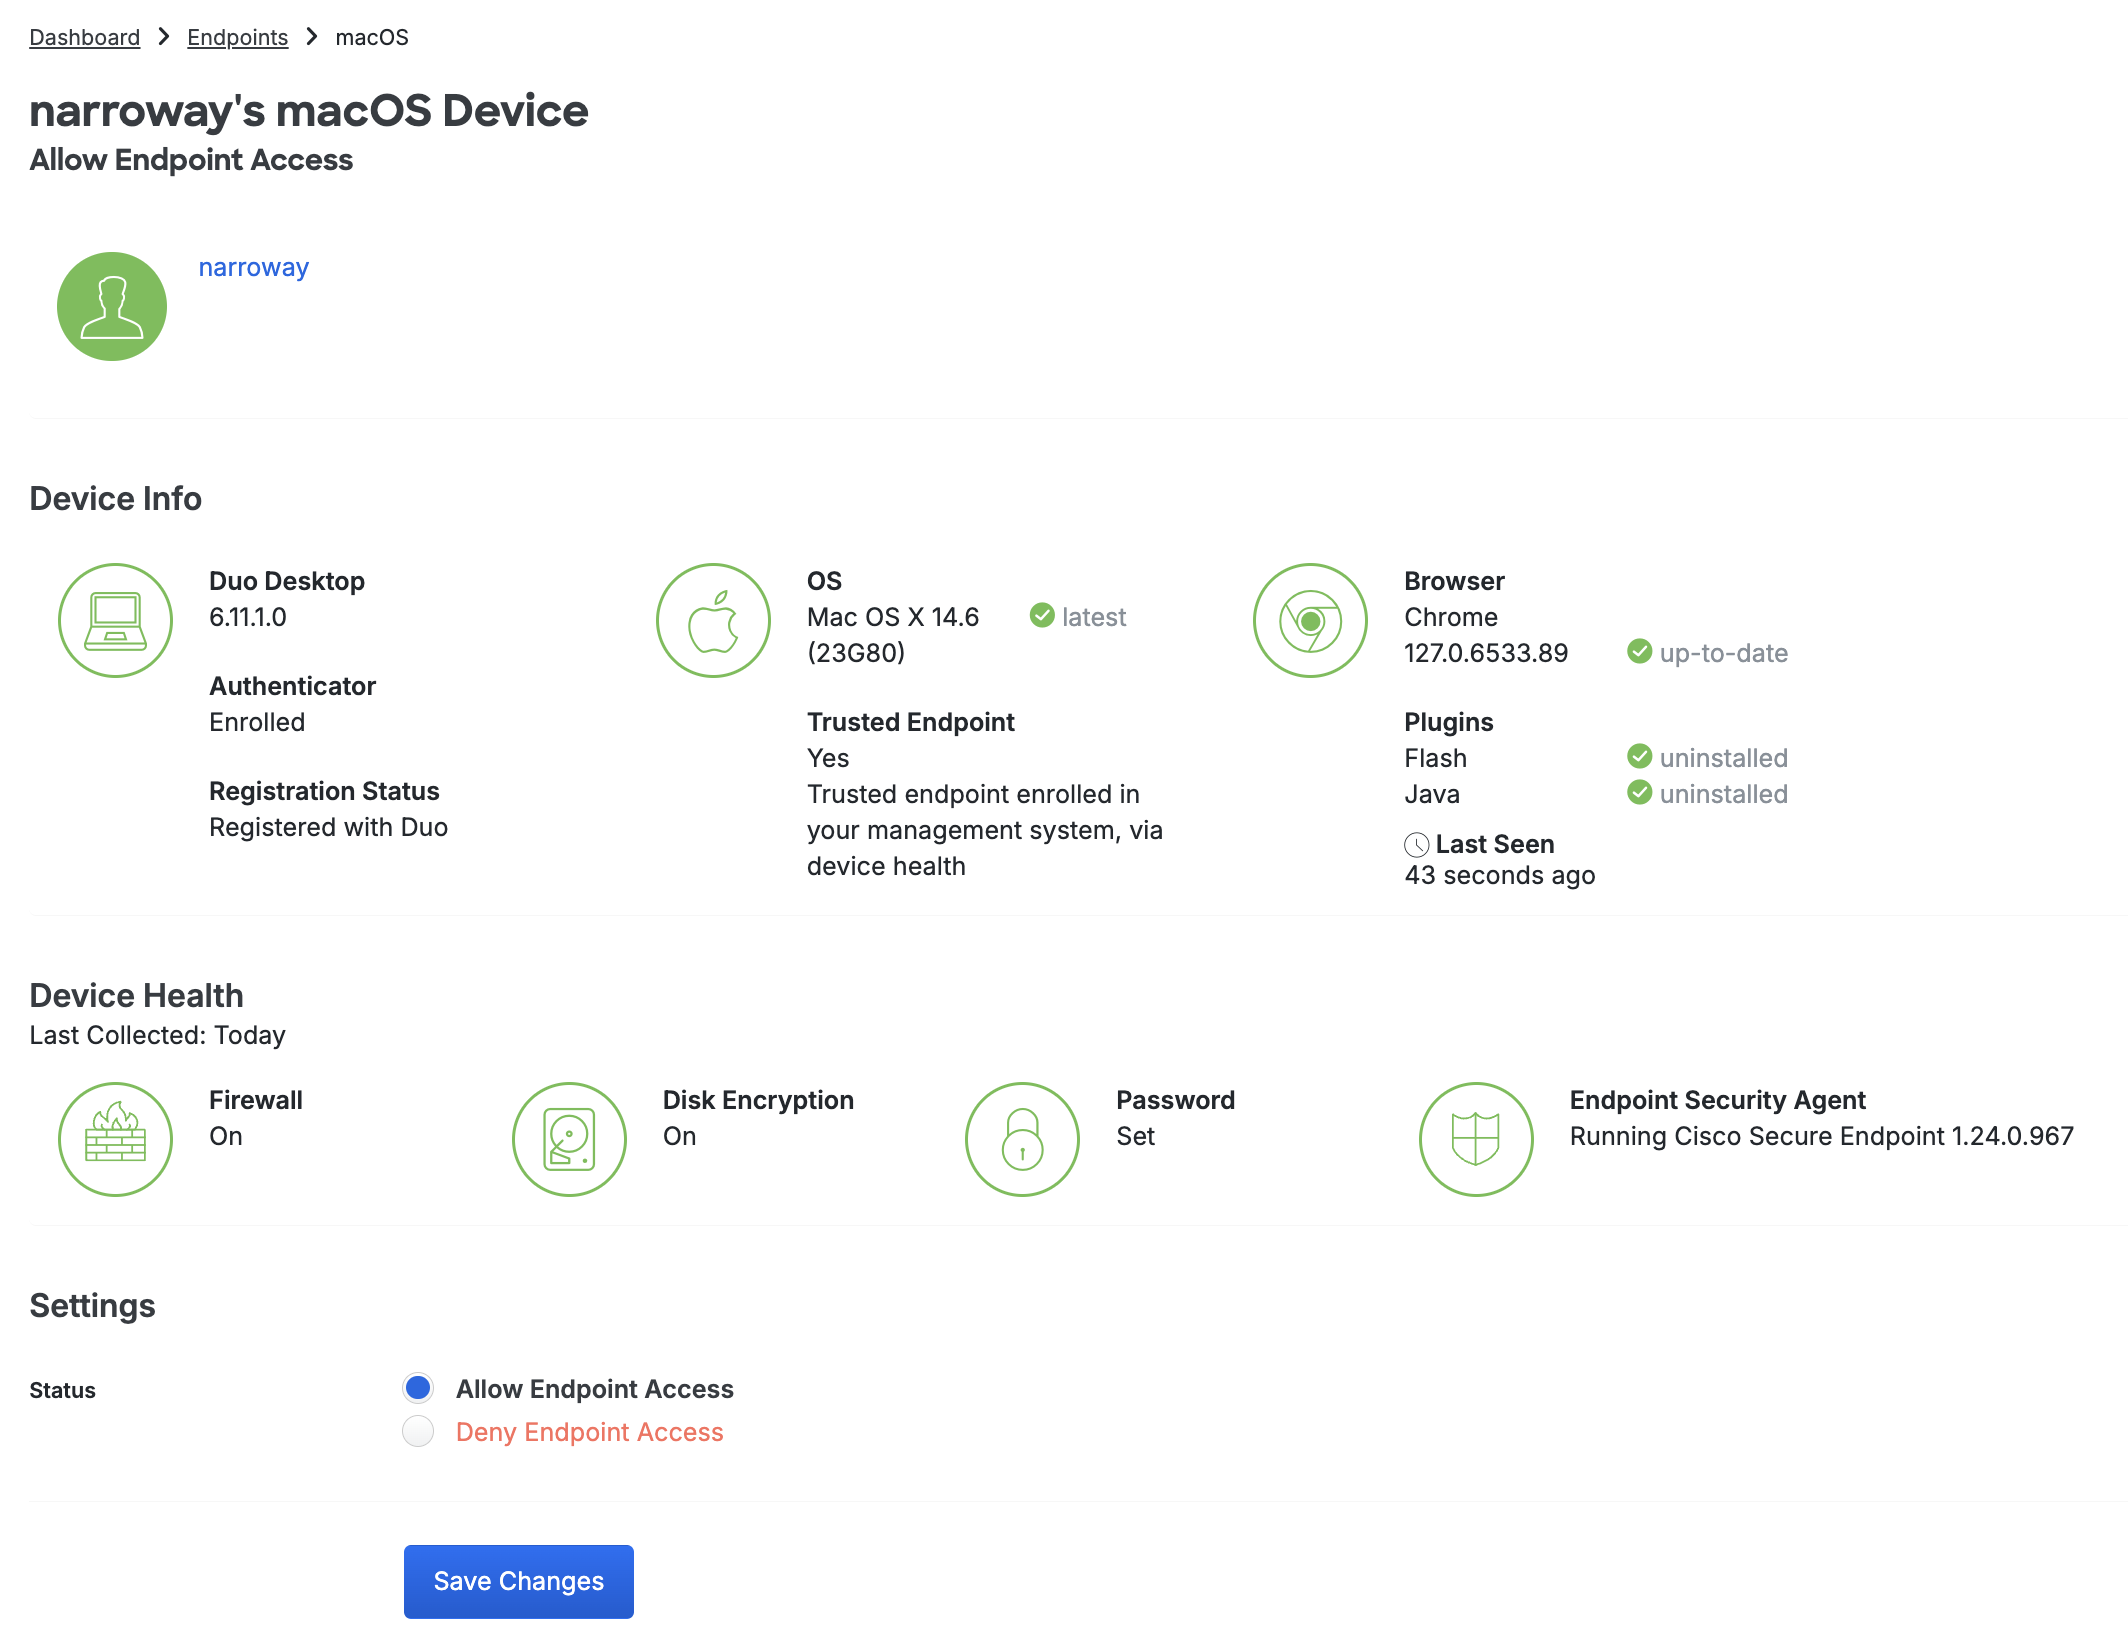Select Allow Endpoint Access radio button
This screenshot has width=2128, height=1646.
coord(418,1388)
